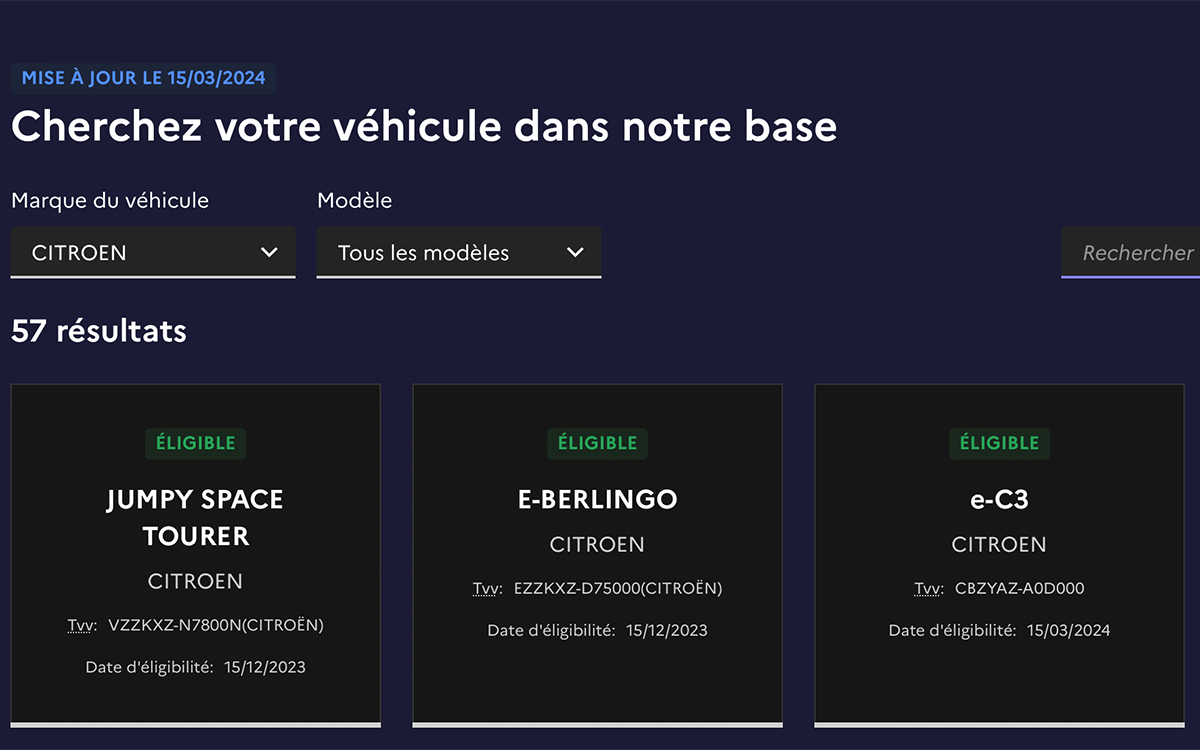1200x750 pixels.
Task: Open the Tvv abbreviation on JUMPY SPACE TOURER
Action: coord(83,624)
